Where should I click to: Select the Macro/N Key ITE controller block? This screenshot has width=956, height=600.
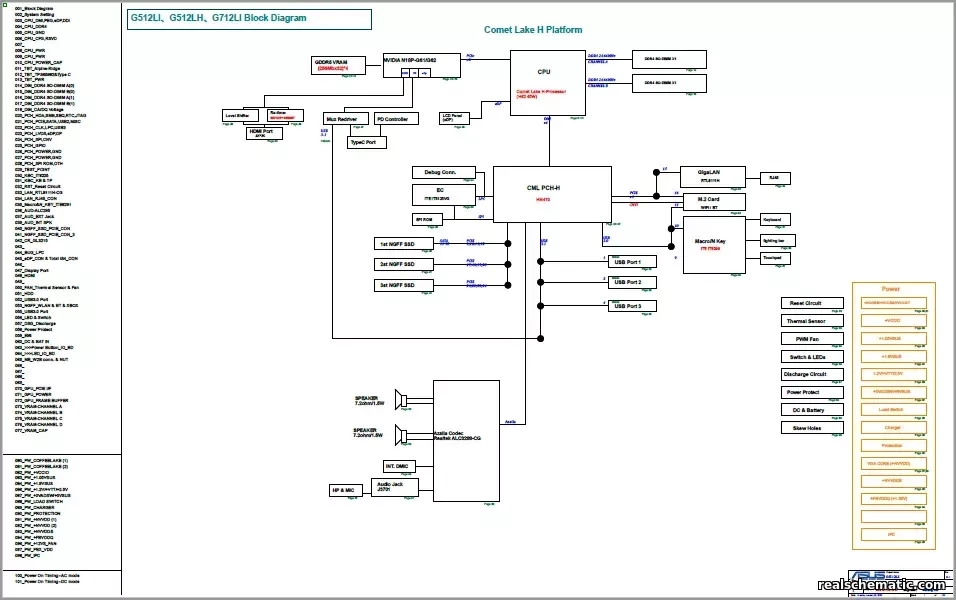(713, 245)
